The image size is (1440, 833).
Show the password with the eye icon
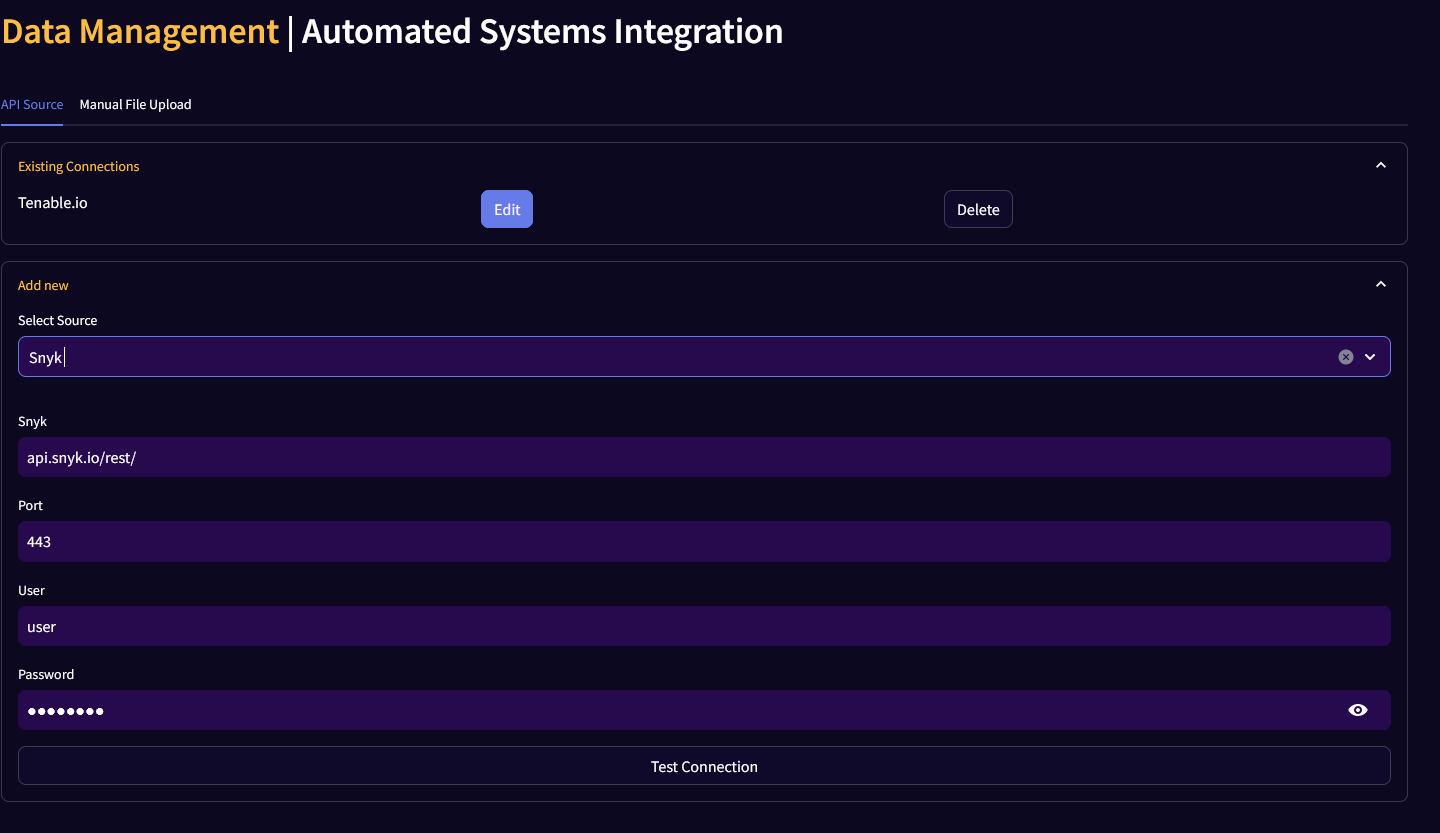pos(1358,710)
